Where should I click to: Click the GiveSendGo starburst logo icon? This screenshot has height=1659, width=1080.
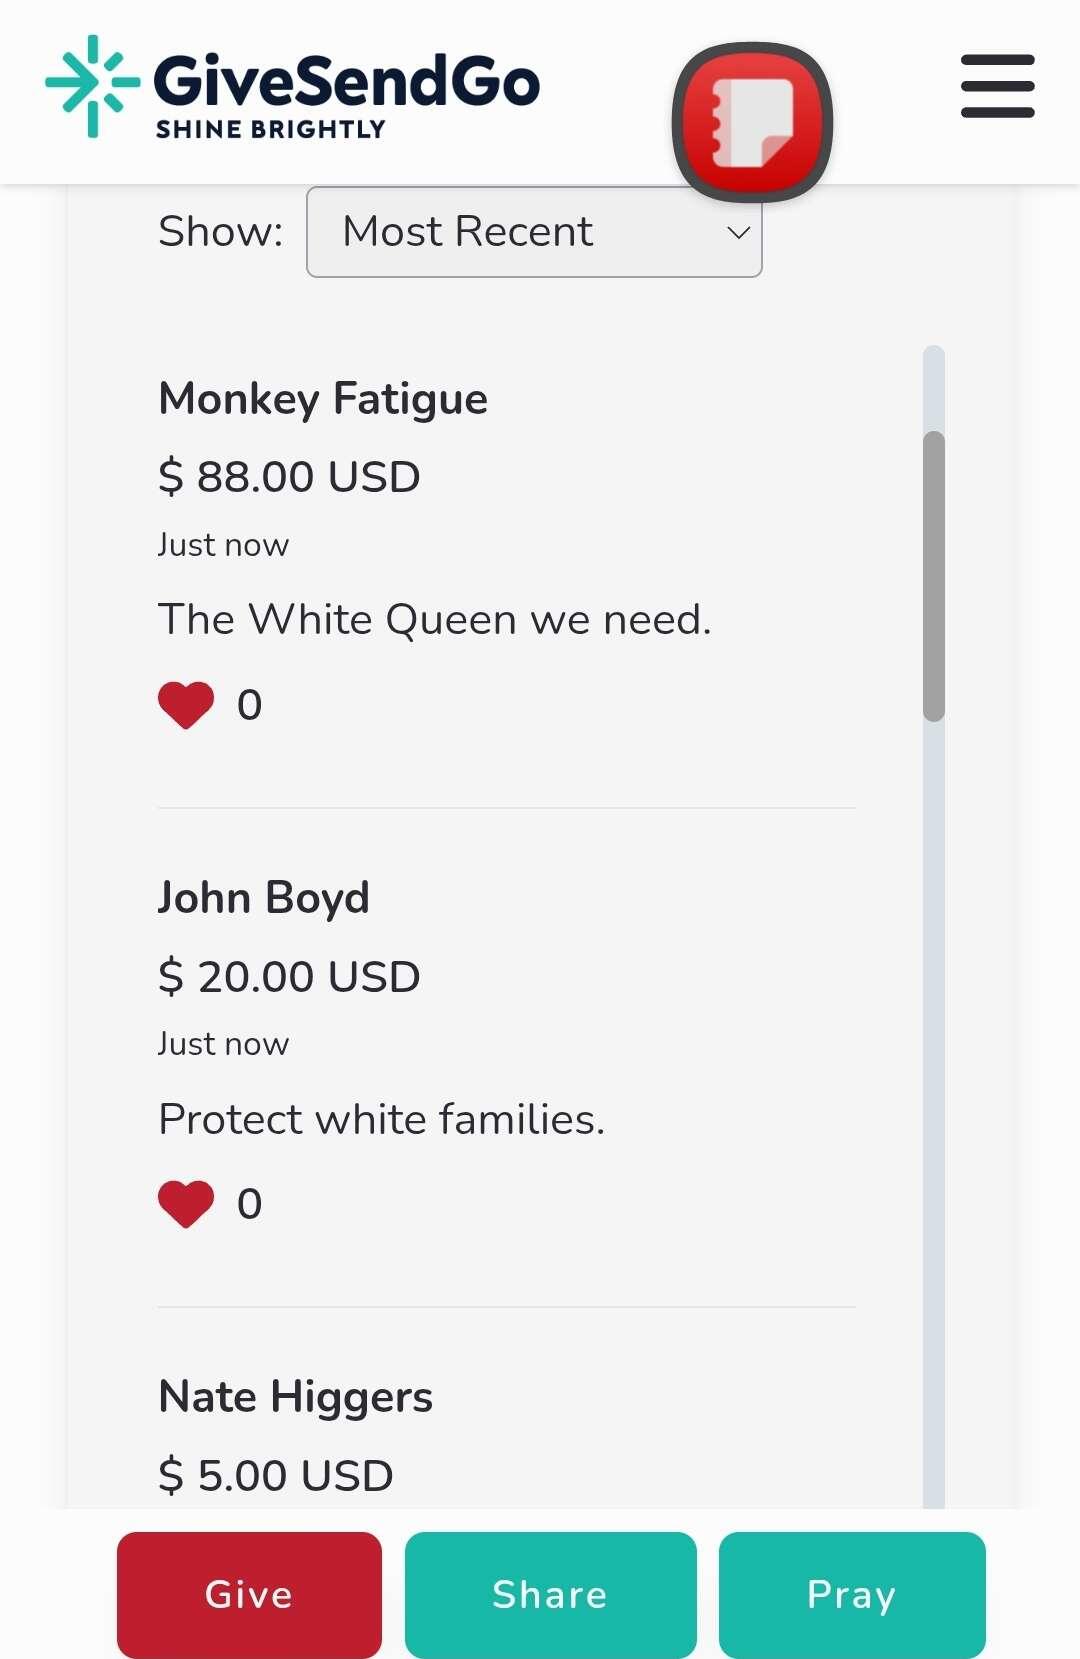(x=93, y=86)
